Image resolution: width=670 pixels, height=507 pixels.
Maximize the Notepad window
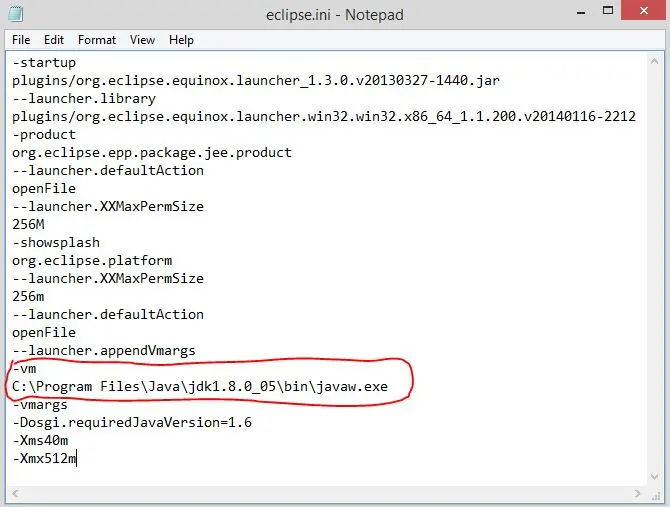click(608, 10)
